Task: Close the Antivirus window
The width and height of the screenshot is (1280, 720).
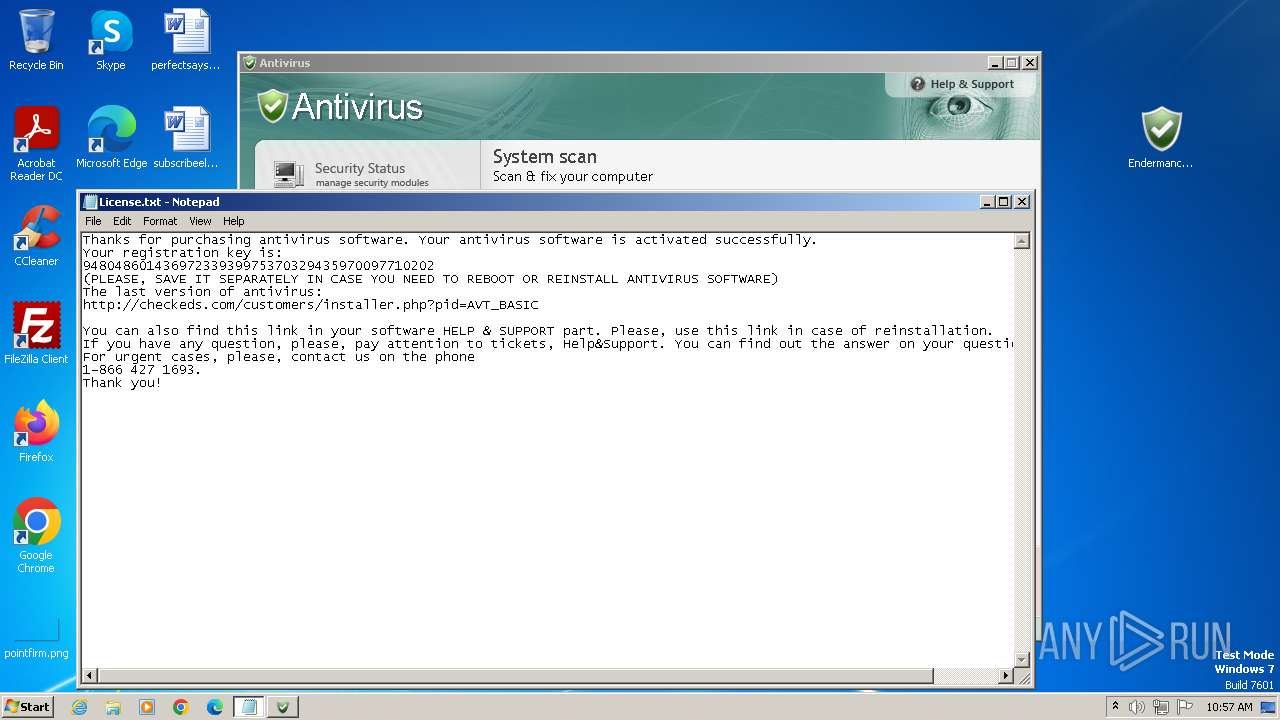Action: click(1030, 63)
